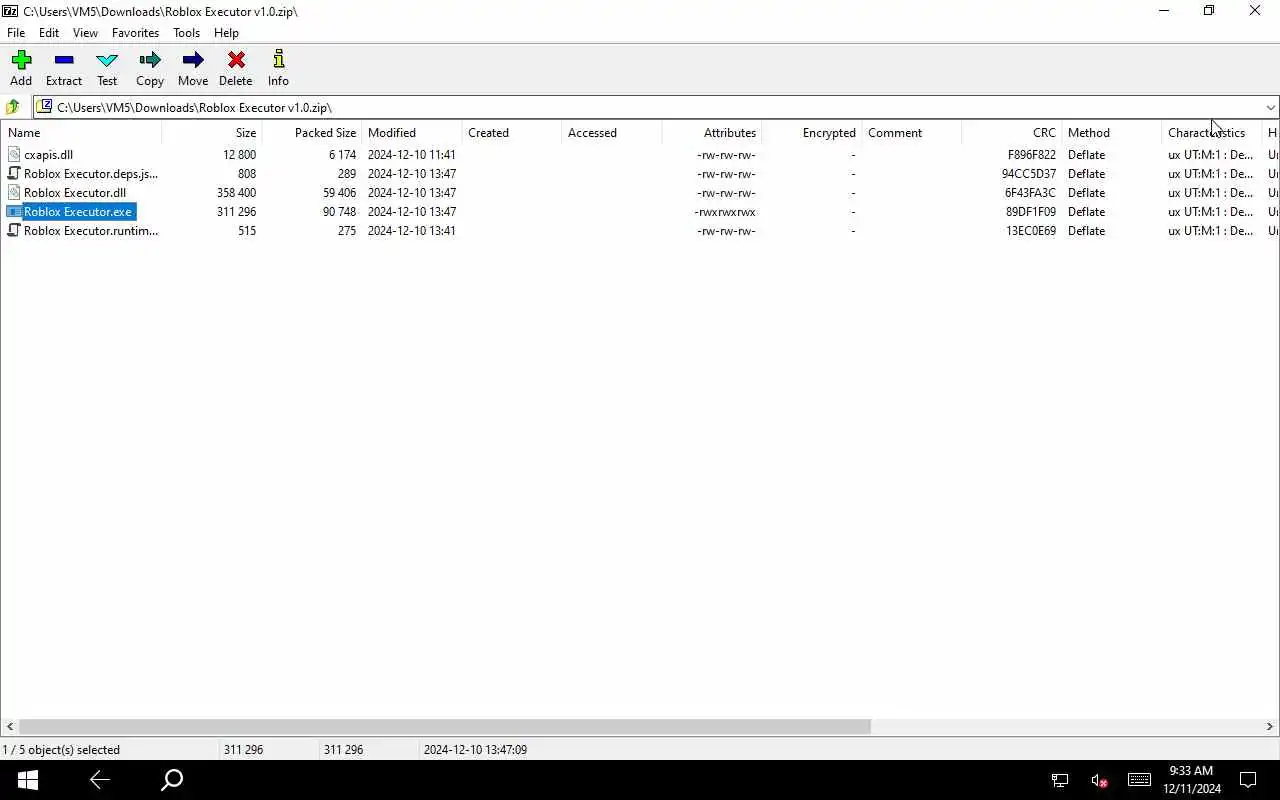Click CRC value 89DF1F09
Screen dimensions: 1280x800
tap(1031, 211)
